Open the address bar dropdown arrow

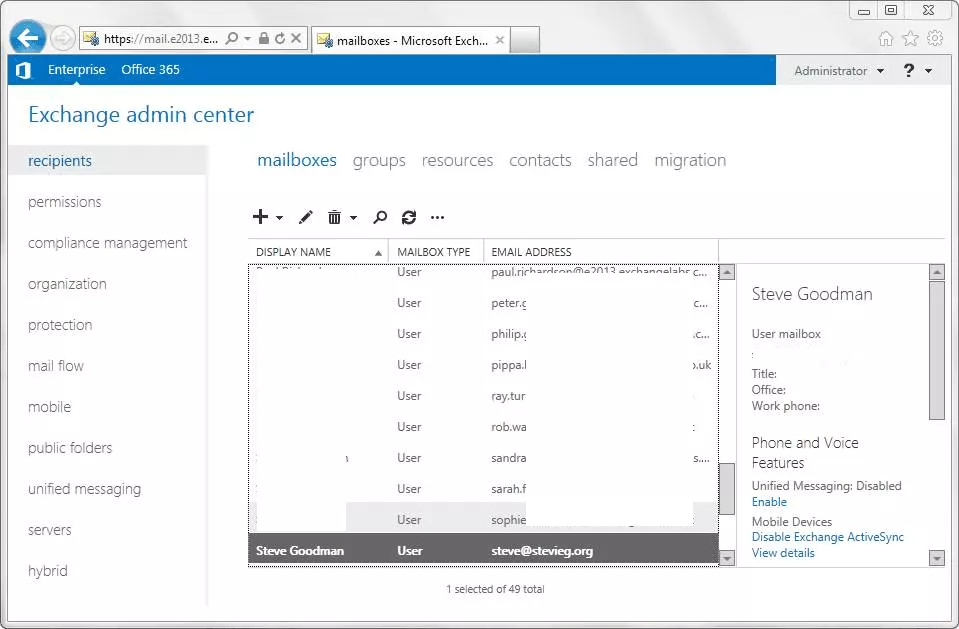point(248,39)
